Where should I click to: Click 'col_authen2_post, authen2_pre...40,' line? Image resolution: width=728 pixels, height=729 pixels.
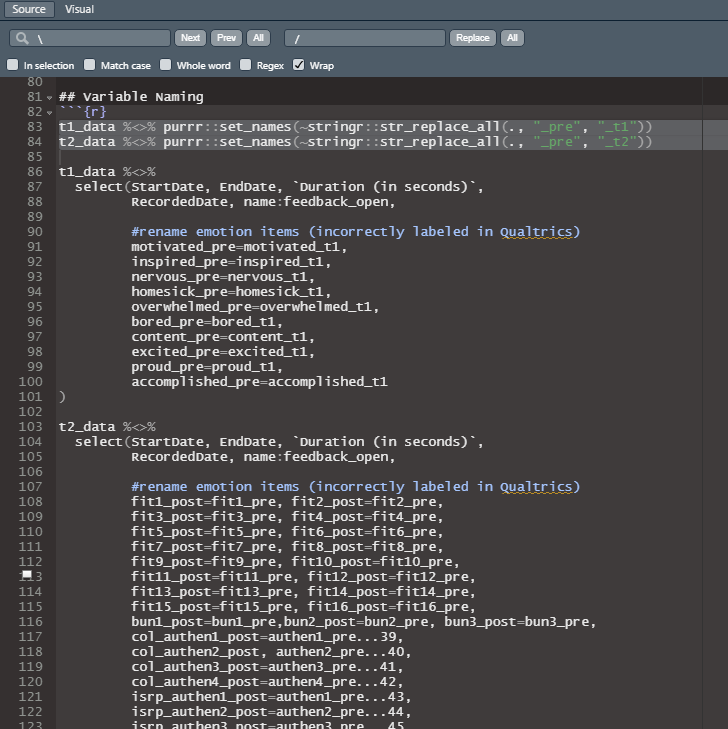tap(271, 652)
